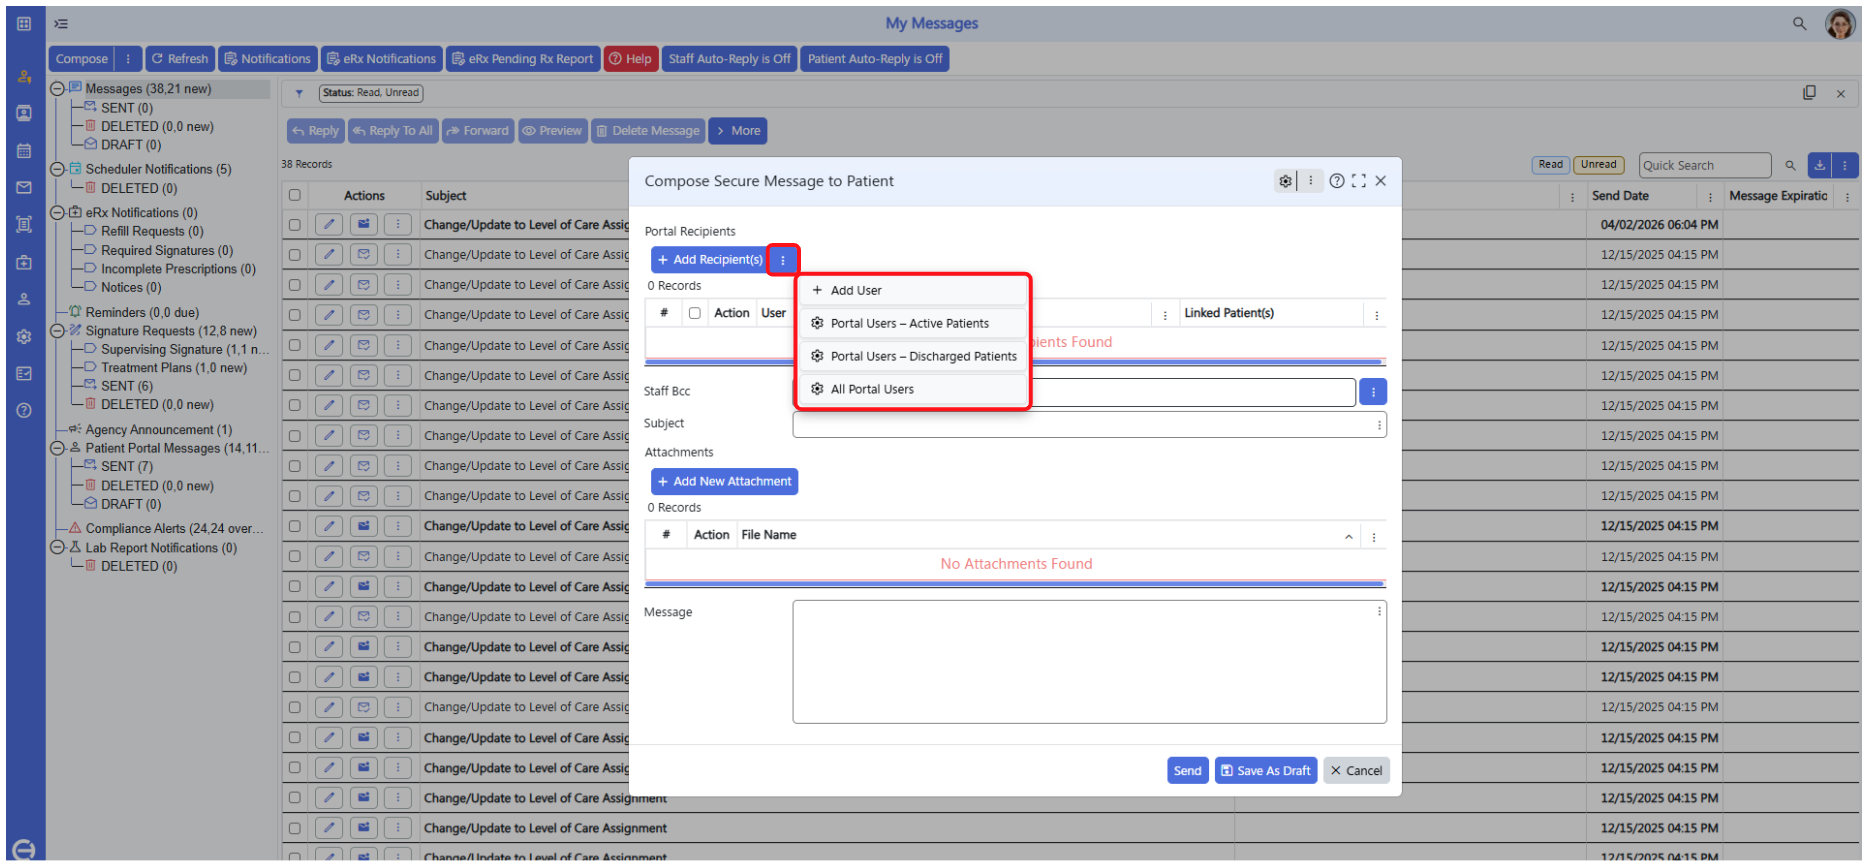
Task: Collapse the Messages tree node
Action: point(57,89)
